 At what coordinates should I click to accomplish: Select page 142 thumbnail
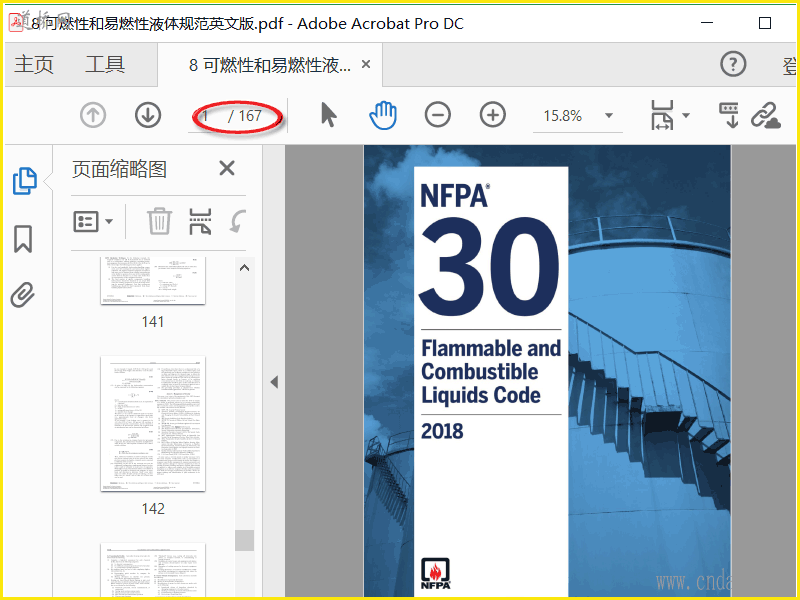point(153,423)
